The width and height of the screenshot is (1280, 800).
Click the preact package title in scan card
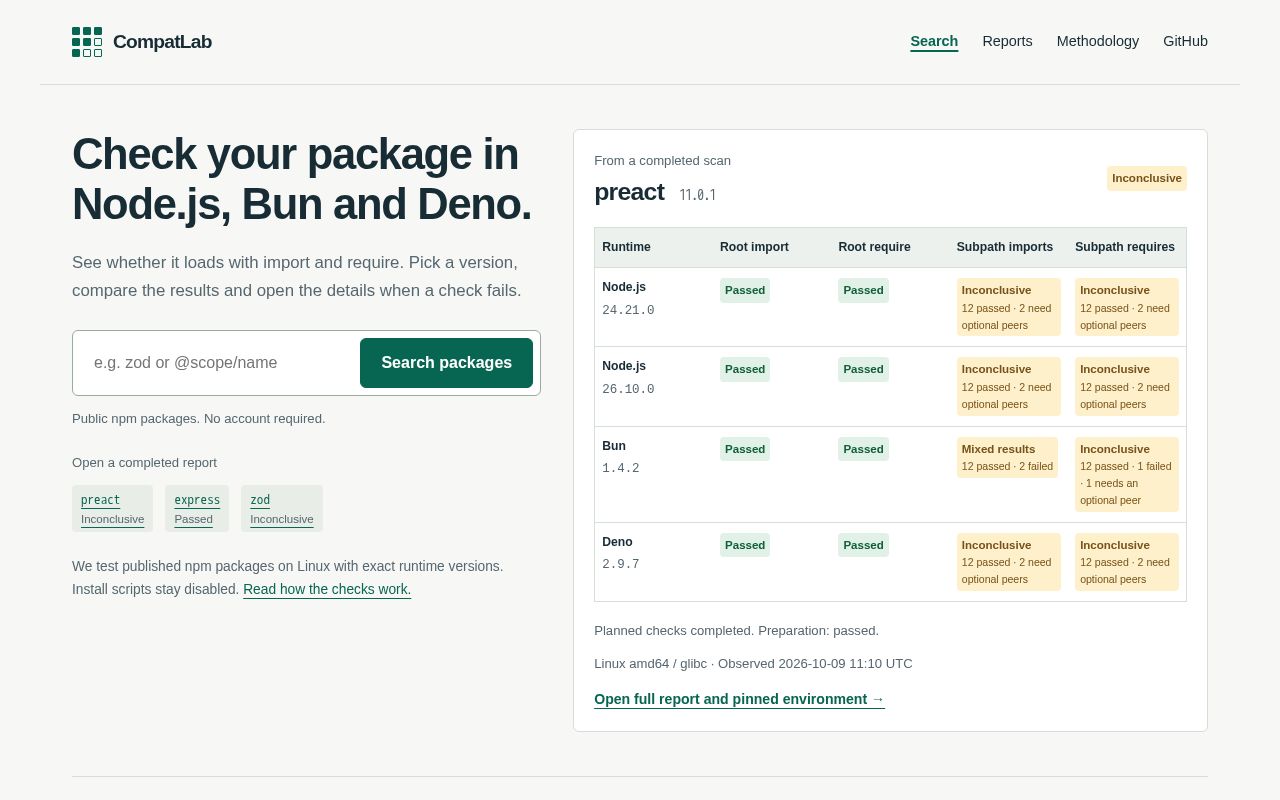[629, 192]
